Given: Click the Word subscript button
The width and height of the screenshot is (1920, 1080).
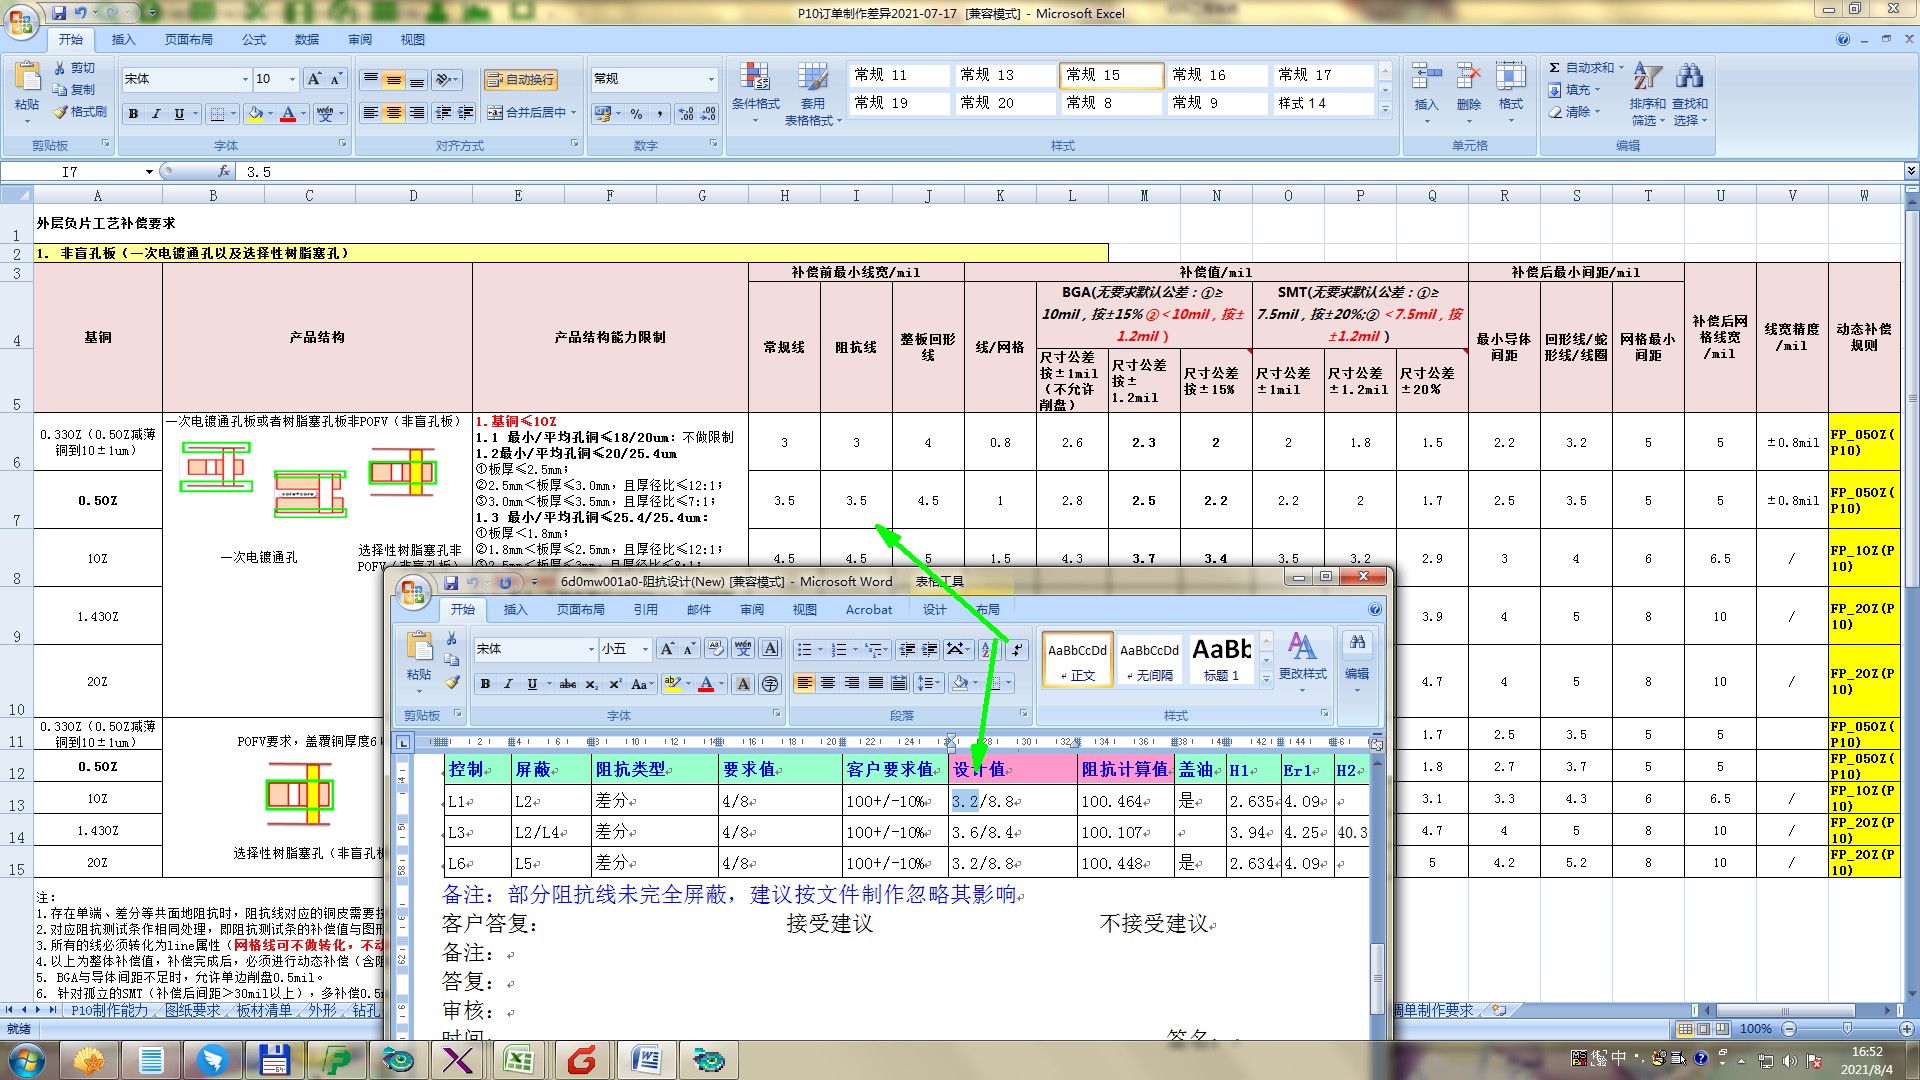Looking at the screenshot, I should click(591, 684).
